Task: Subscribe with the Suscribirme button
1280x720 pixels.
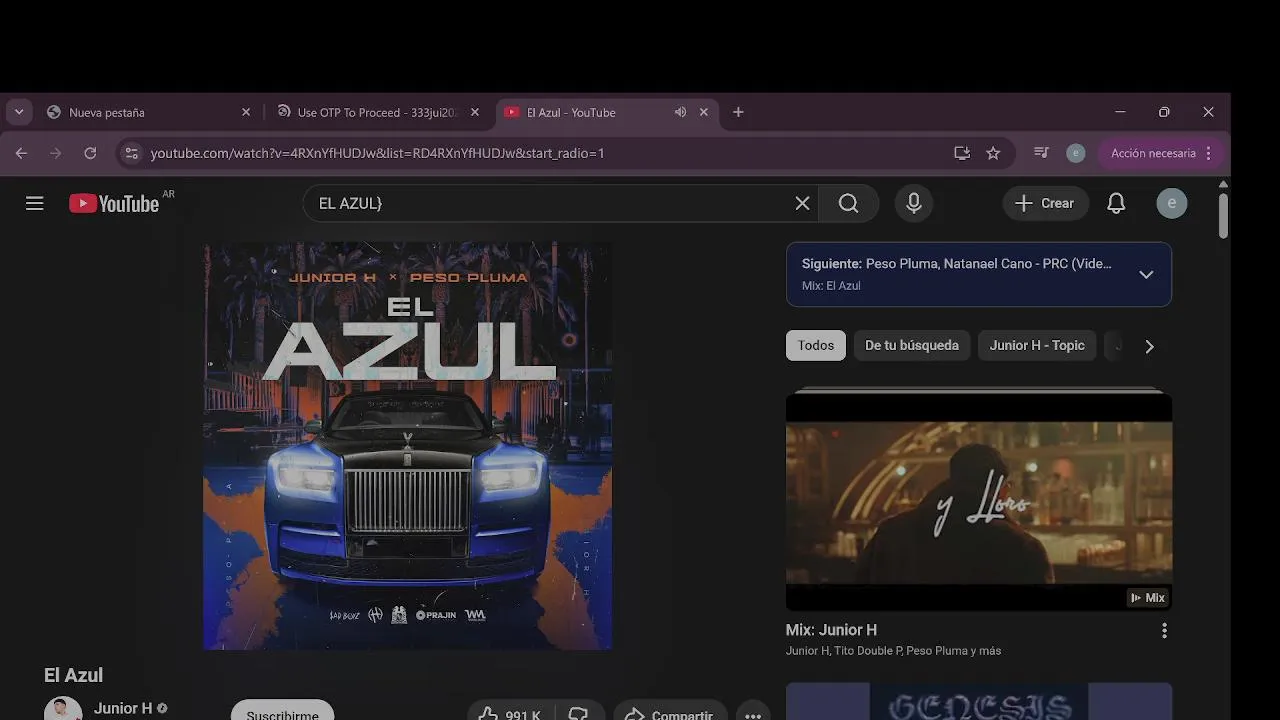Action: click(x=282, y=711)
